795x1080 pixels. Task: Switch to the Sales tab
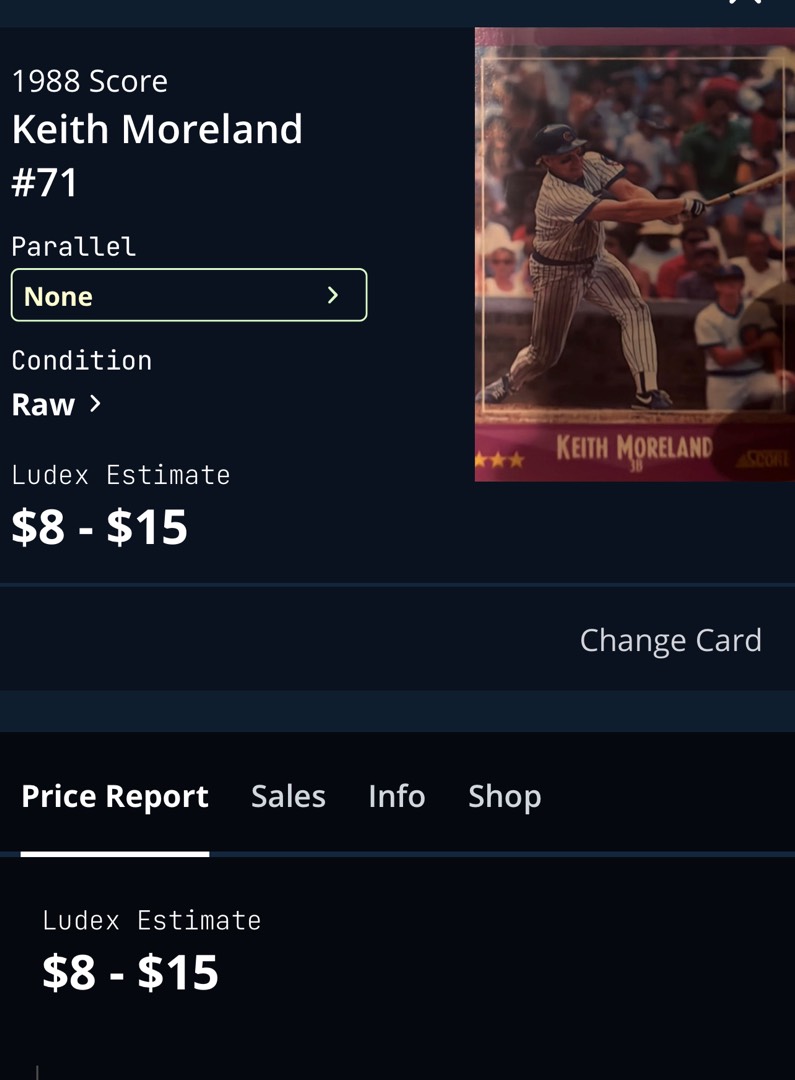pos(288,796)
